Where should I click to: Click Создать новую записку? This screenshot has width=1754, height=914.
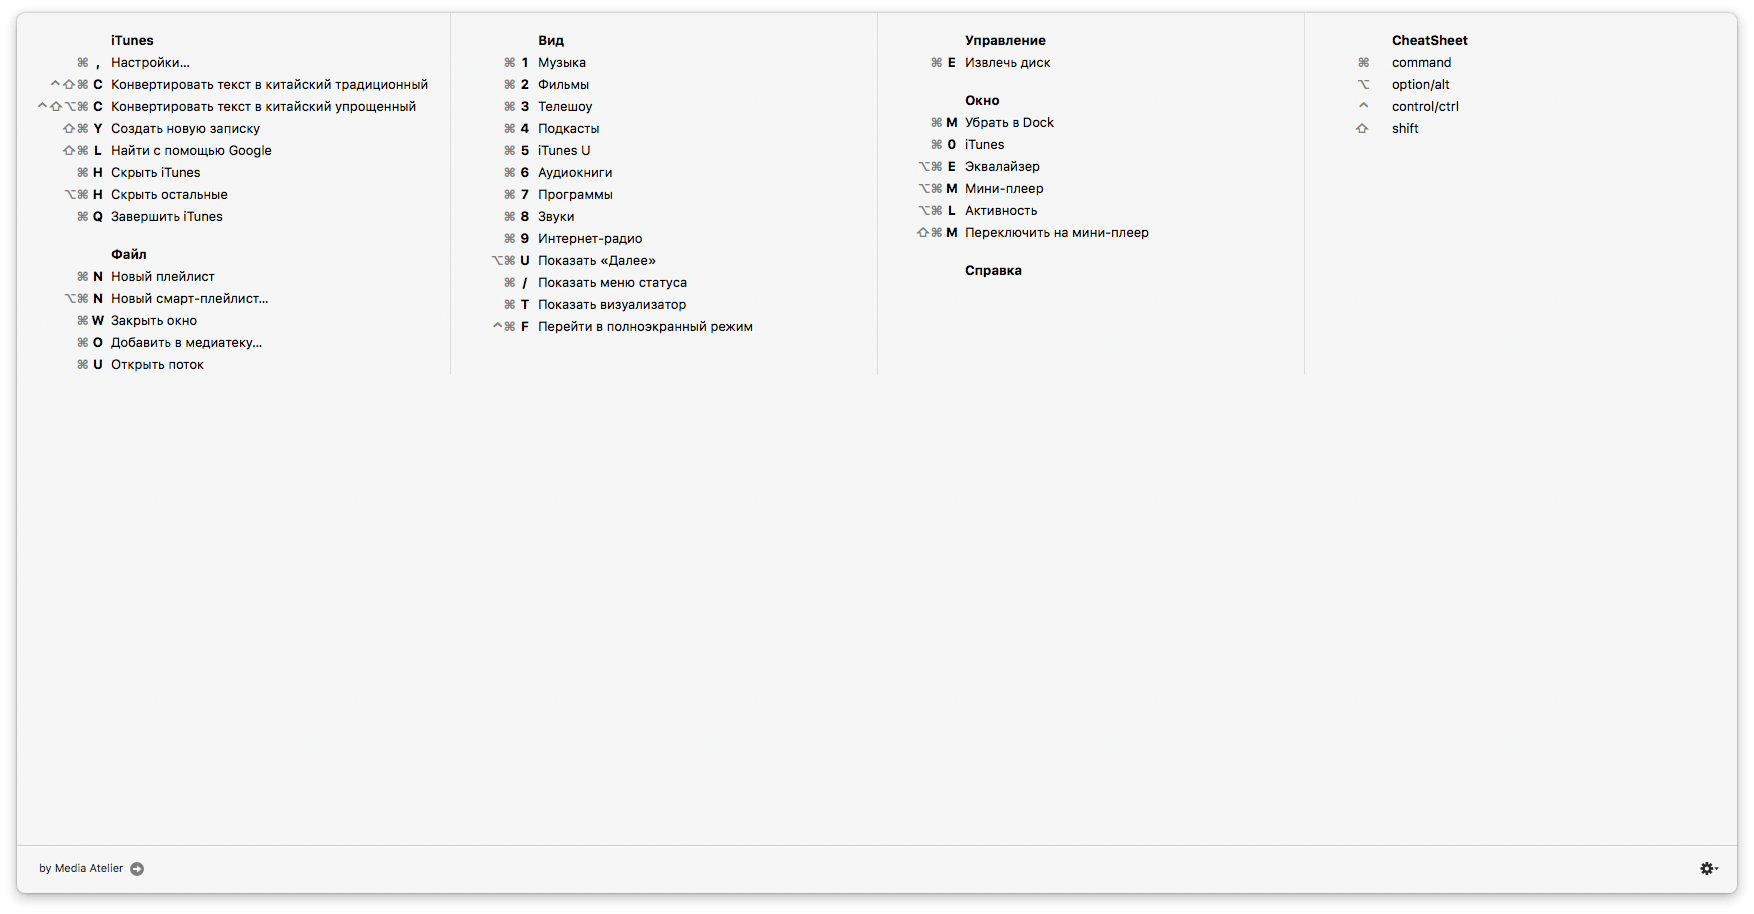tap(185, 129)
